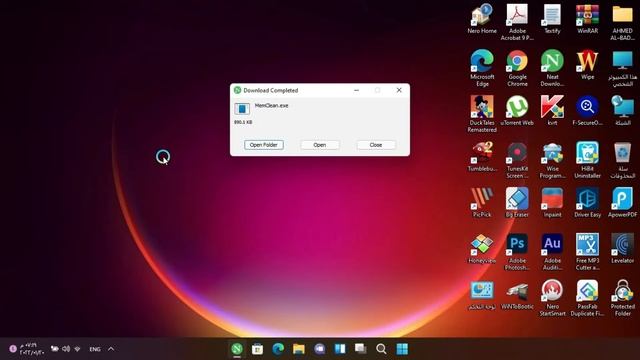Click the speaker volume tray icon
The height and width of the screenshot is (360, 640).
(x=66, y=349)
